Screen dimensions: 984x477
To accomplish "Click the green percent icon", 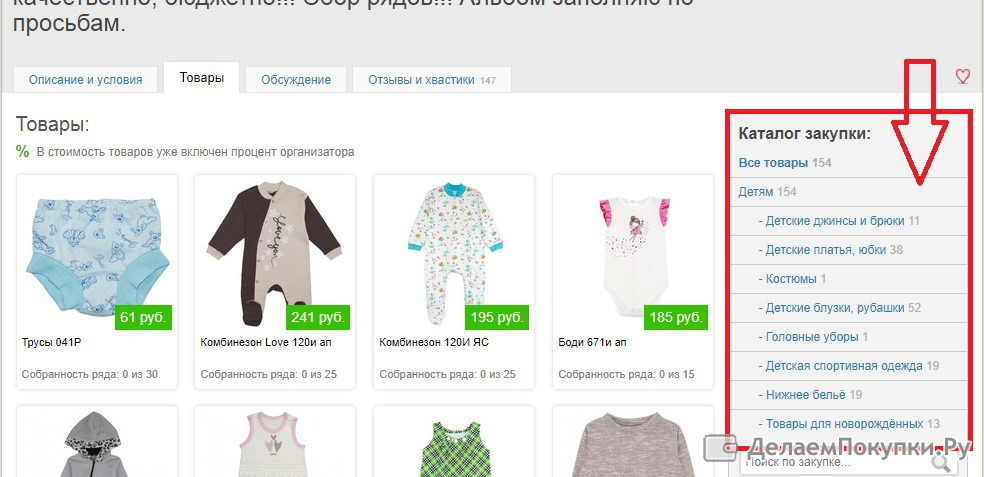I will tap(23, 152).
